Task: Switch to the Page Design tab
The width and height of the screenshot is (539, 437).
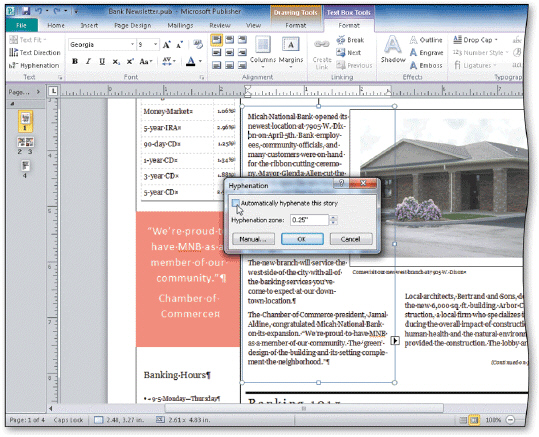Action: click(x=133, y=25)
